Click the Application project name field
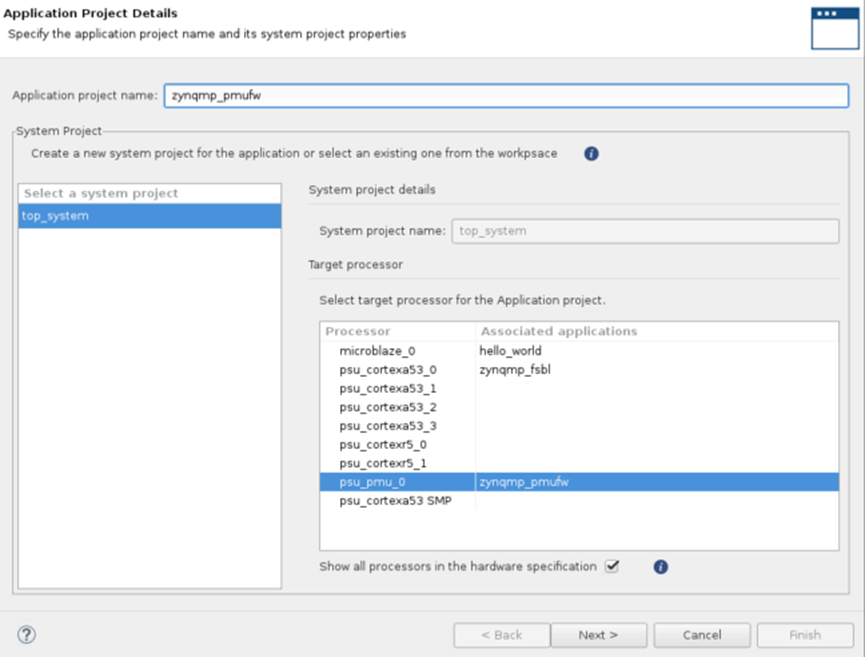The height and width of the screenshot is (657, 865). pos(505,95)
